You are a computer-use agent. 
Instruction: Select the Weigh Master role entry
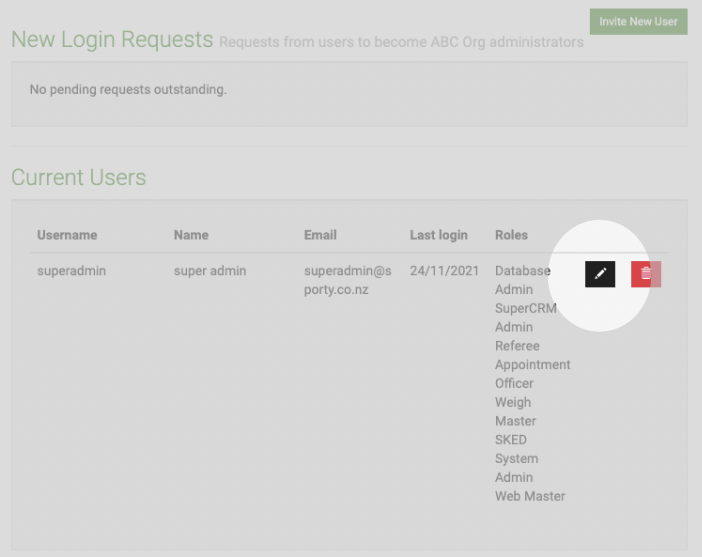click(516, 411)
